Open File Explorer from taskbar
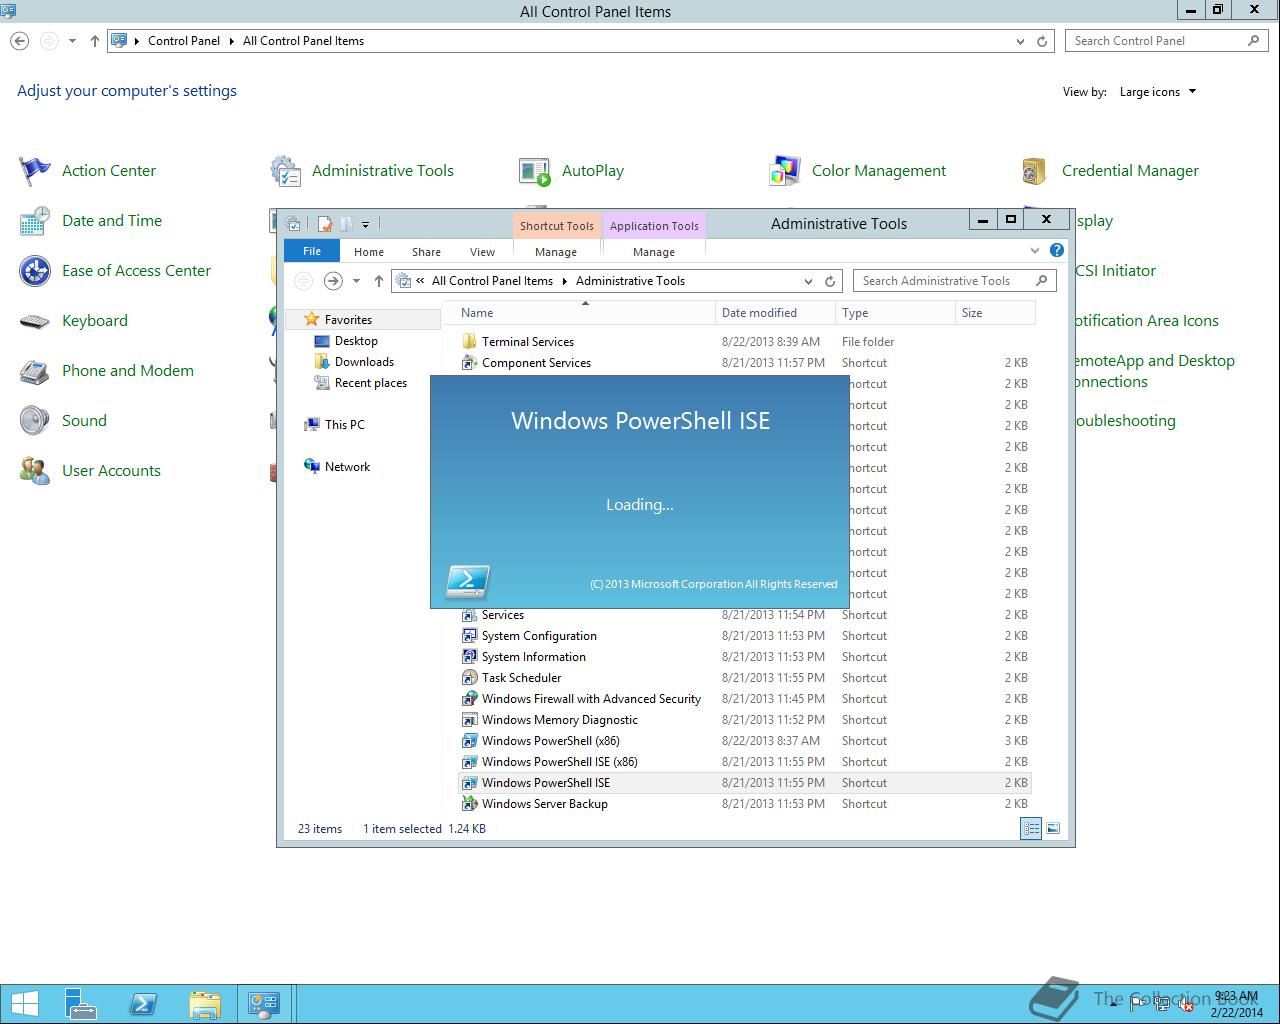 point(204,1004)
